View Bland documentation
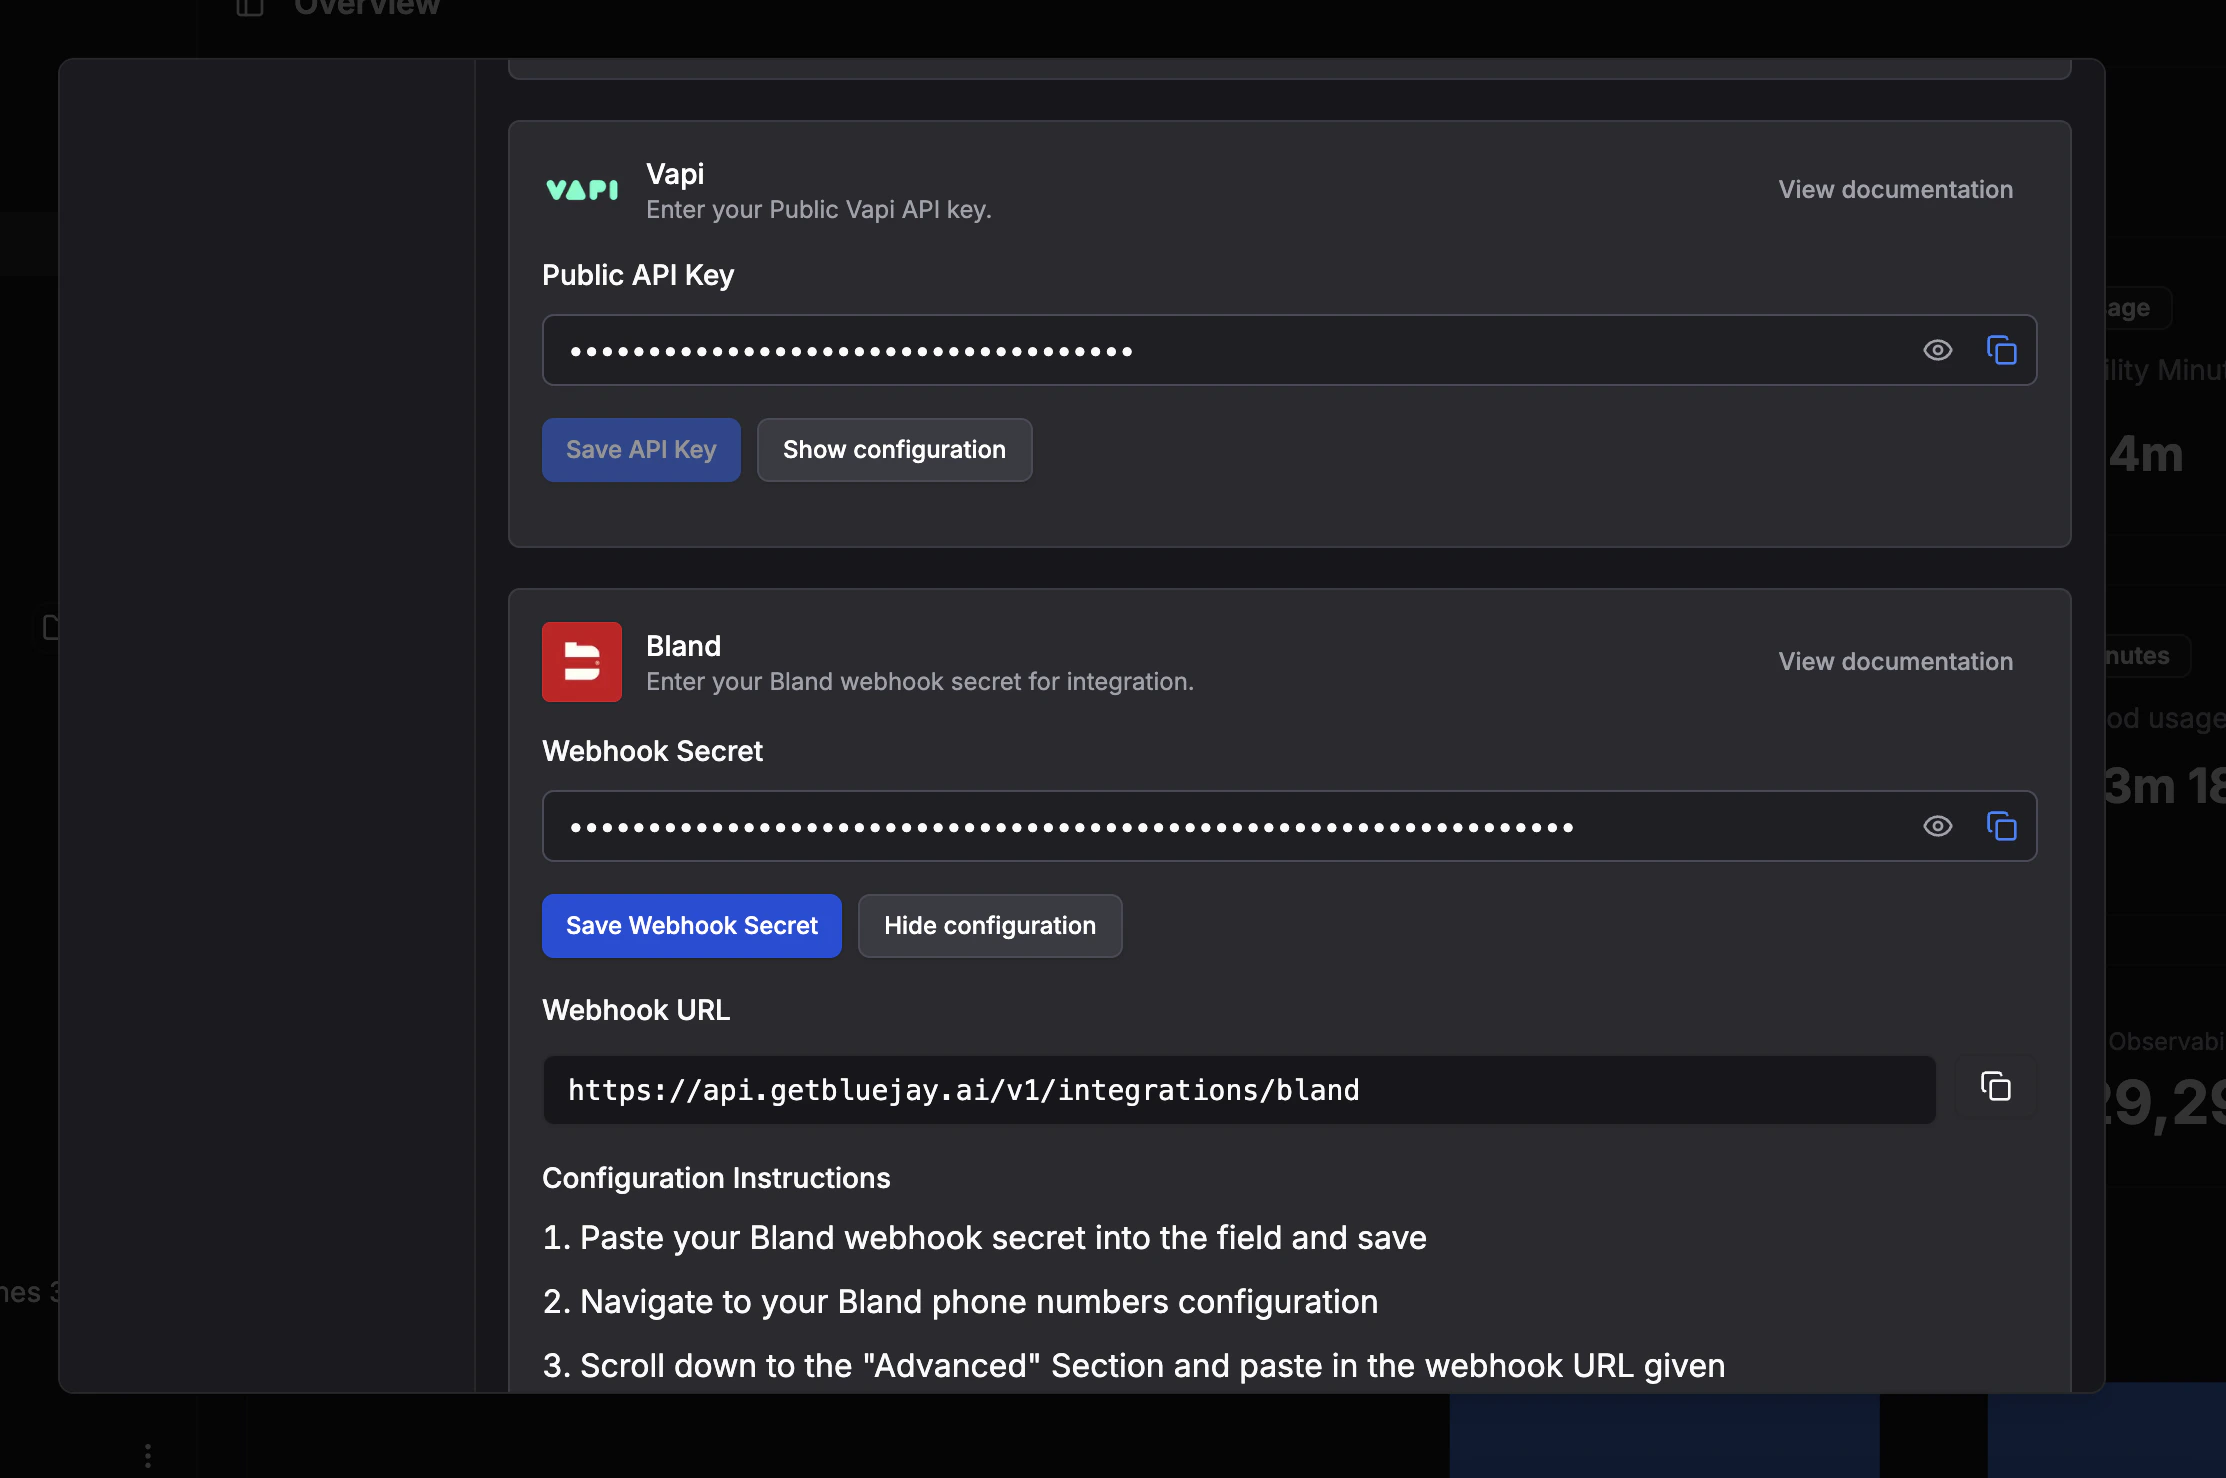This screenshot has width=2226, height=1478. 1895,661
